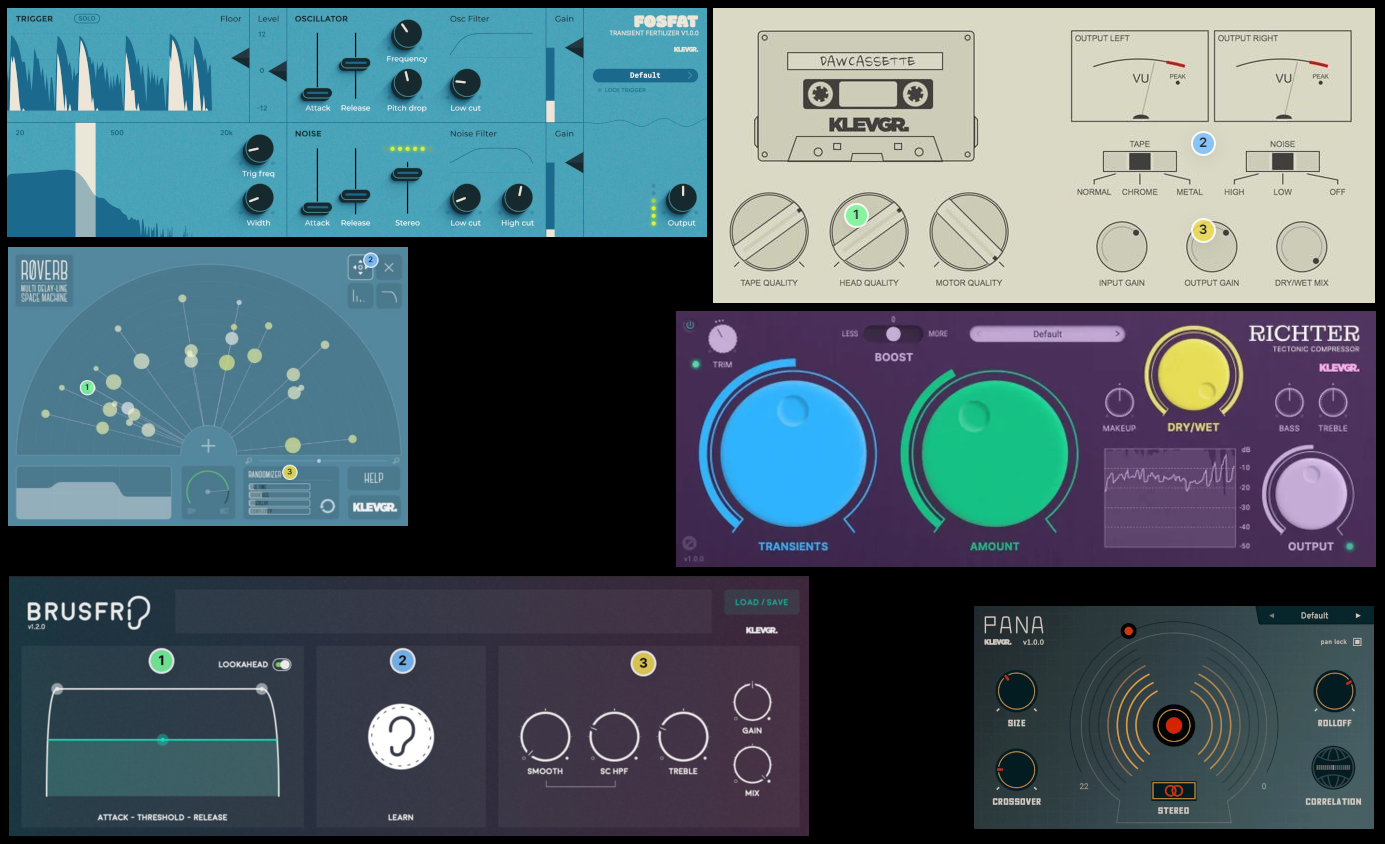The width and height of the screenshot is (1385, 844).
Task: Click the Richter power icon
Action: pos(689,325)
